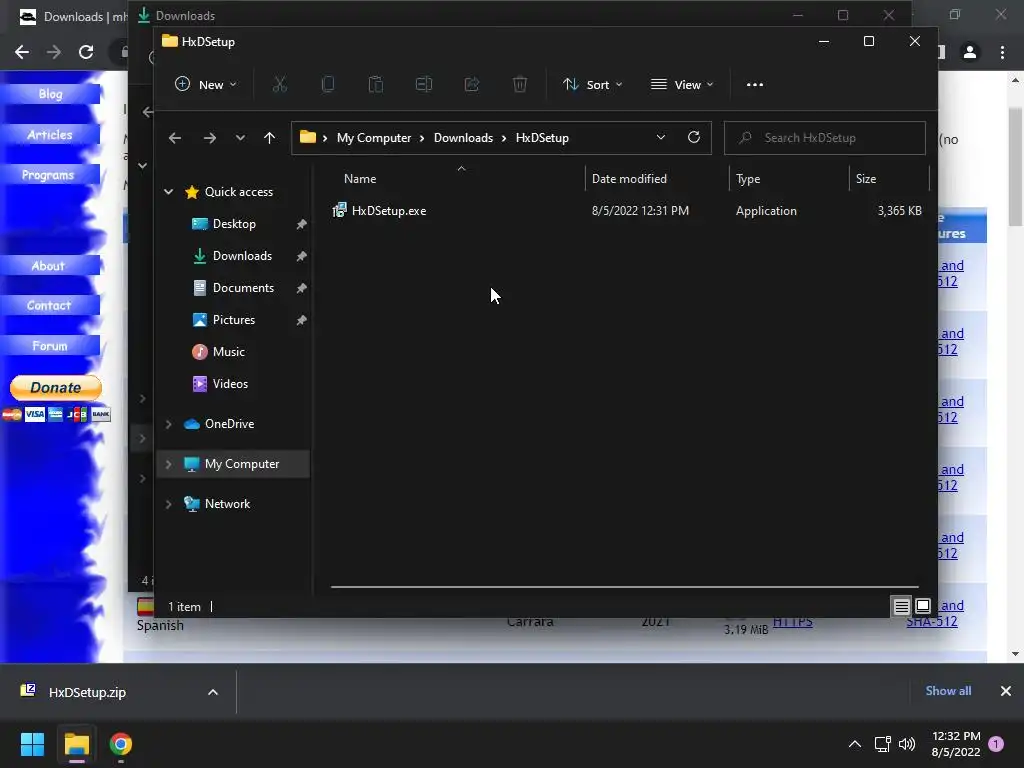Close the Chrome downloads bar
This screenshot has width=1024, height=768.
(x=1006, y=691)
